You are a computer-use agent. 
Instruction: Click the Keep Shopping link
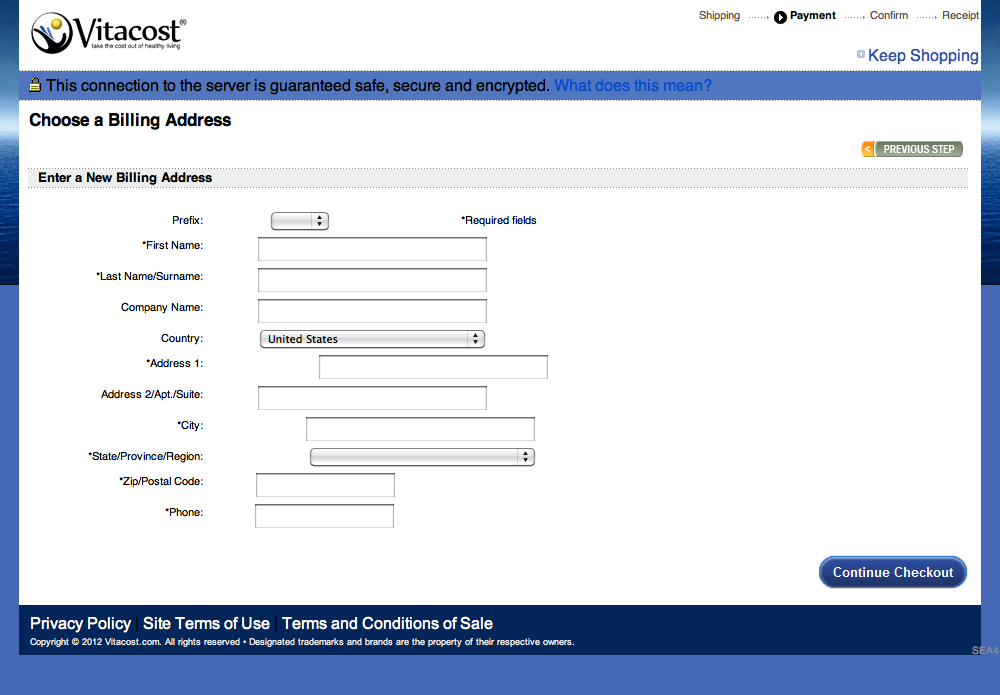923,55
